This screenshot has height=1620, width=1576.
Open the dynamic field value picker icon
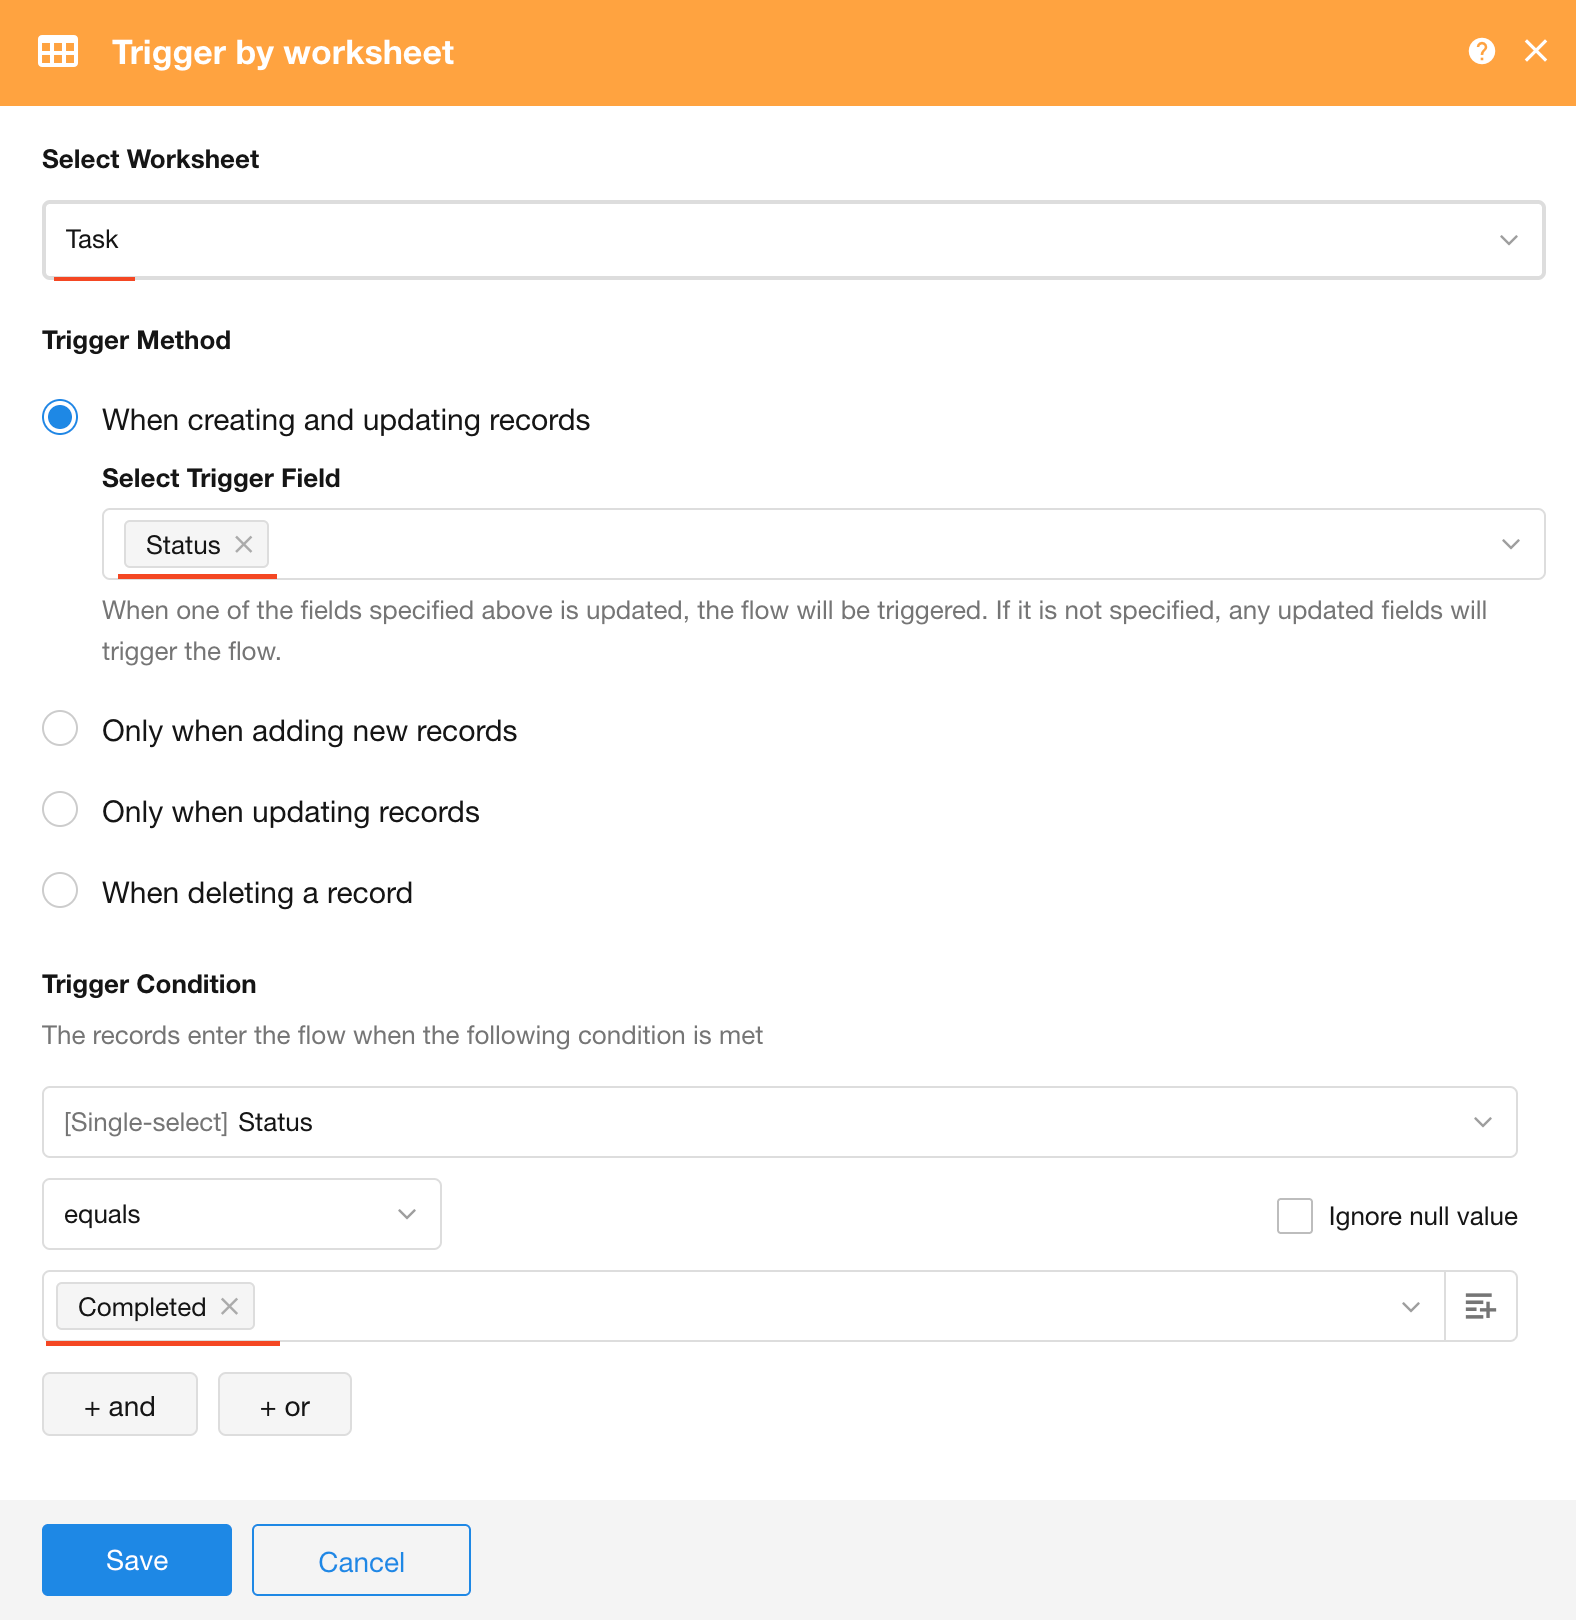[1480, 1306]
